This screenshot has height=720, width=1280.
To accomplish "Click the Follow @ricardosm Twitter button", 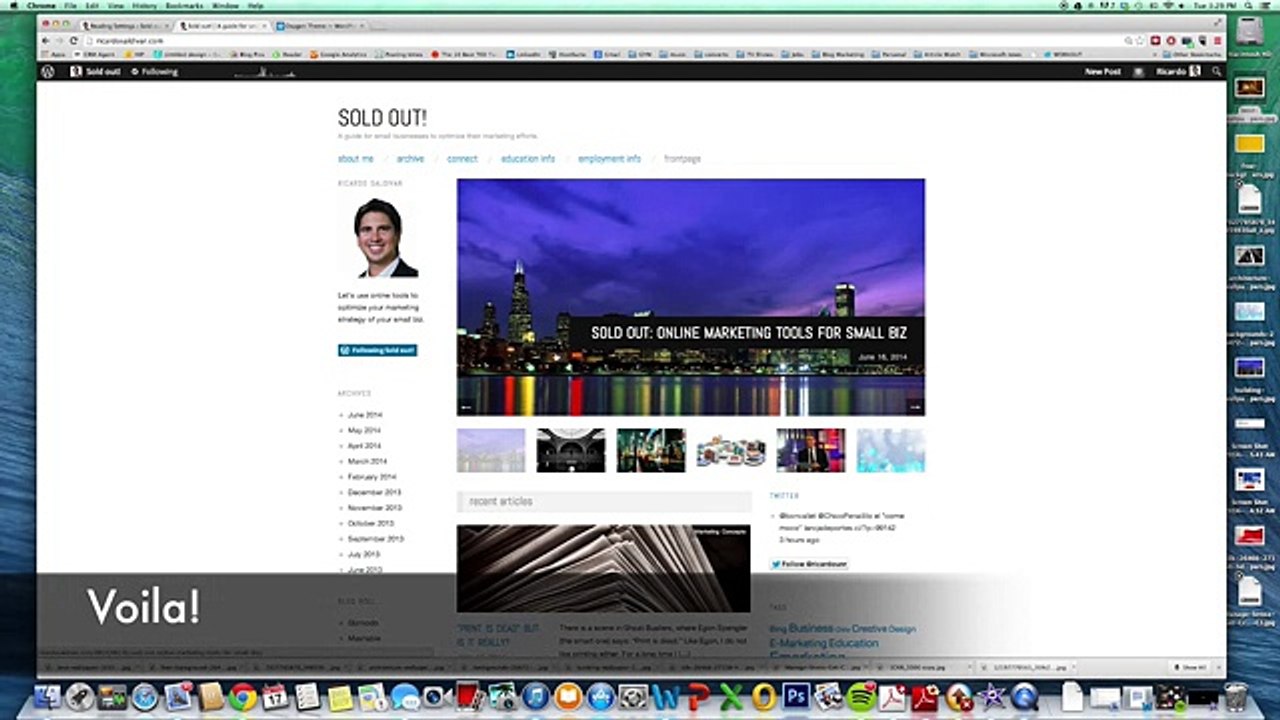I will [809, 564].
